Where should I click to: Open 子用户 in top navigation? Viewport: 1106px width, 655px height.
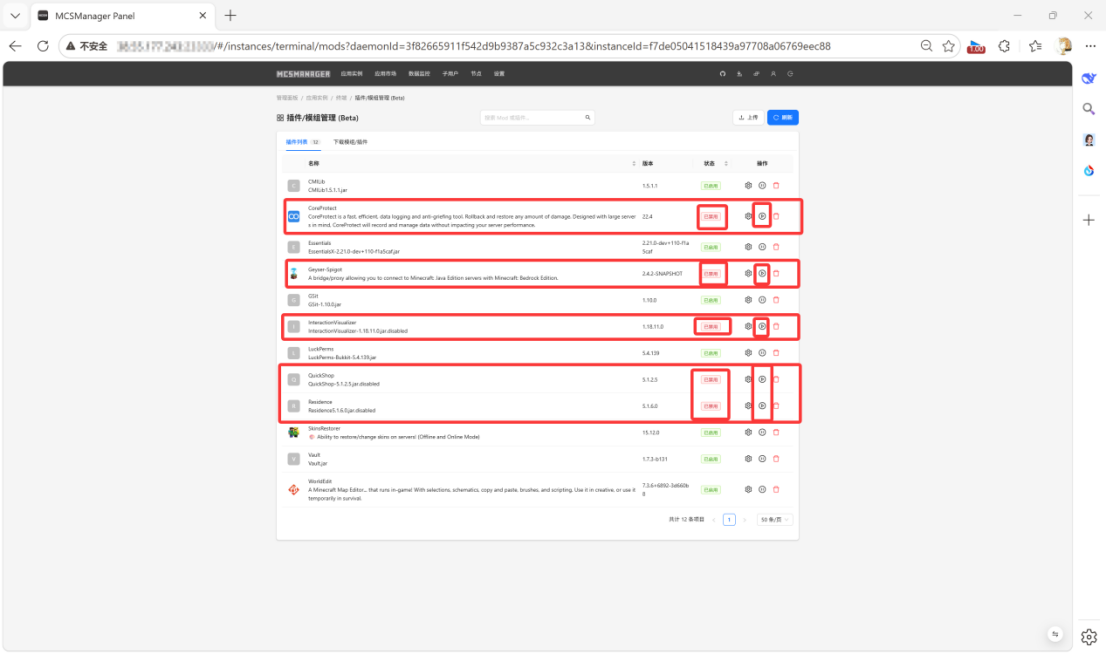click(450, 73)
